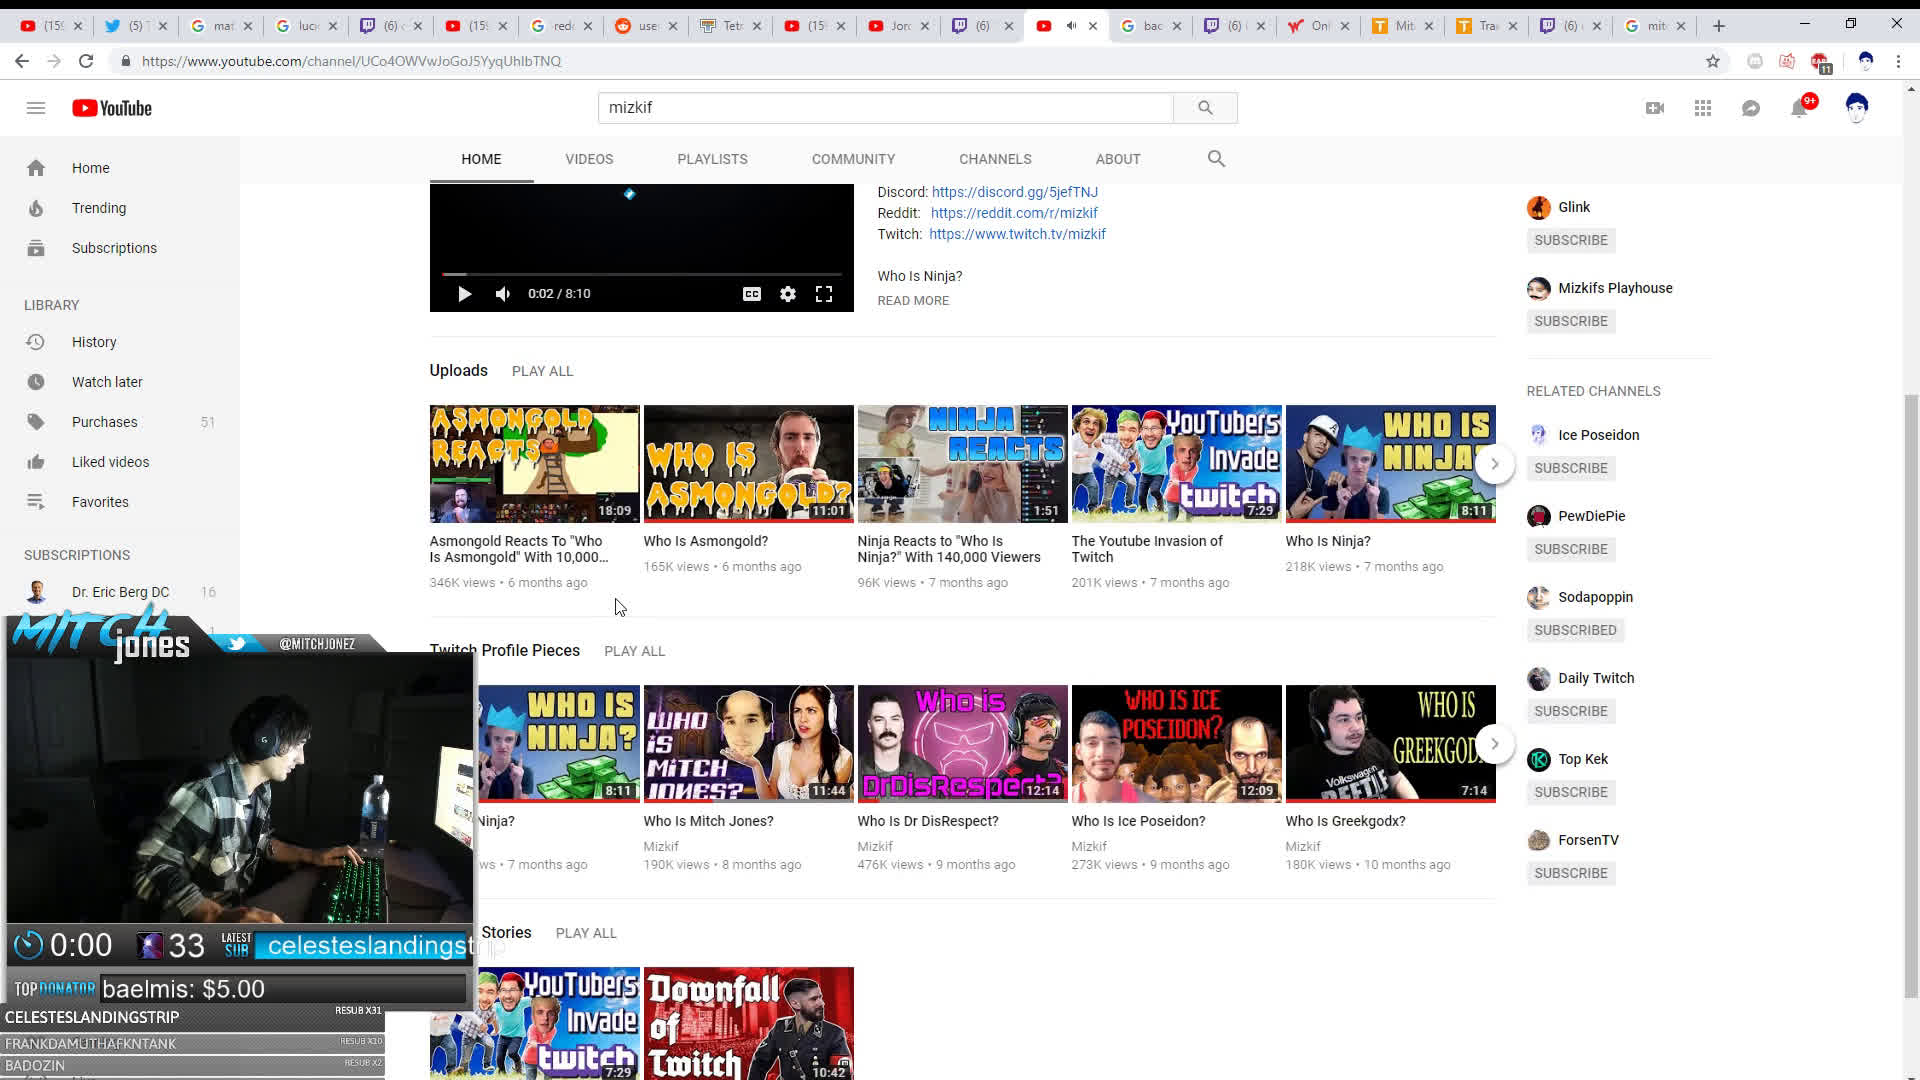Viewport: 1920px width, 1080px height.
Task: Click inside the mizkif search field
Action: pyautogui.click(x=885, y=108)
